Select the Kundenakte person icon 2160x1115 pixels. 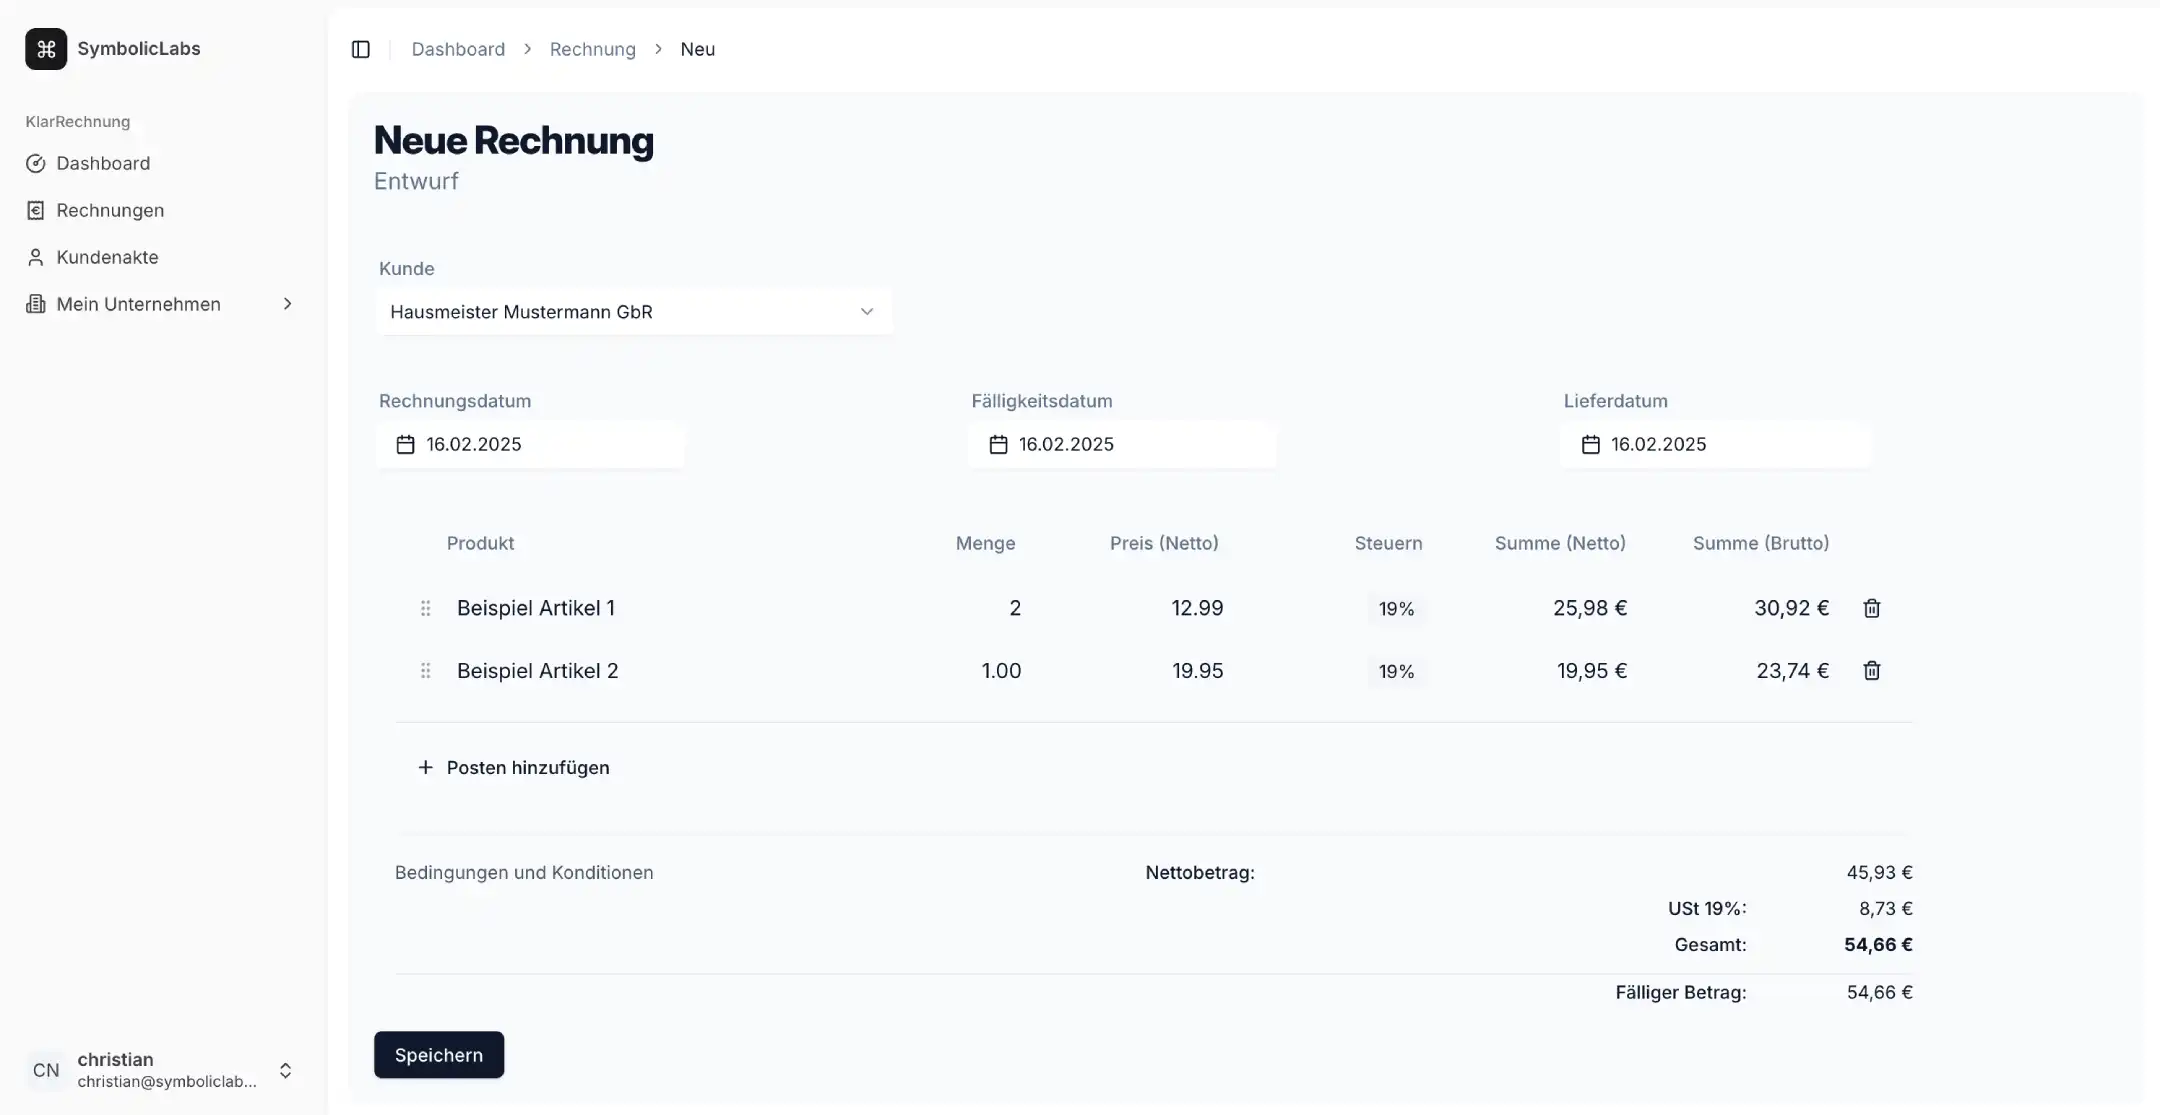[x=36, y=257]
